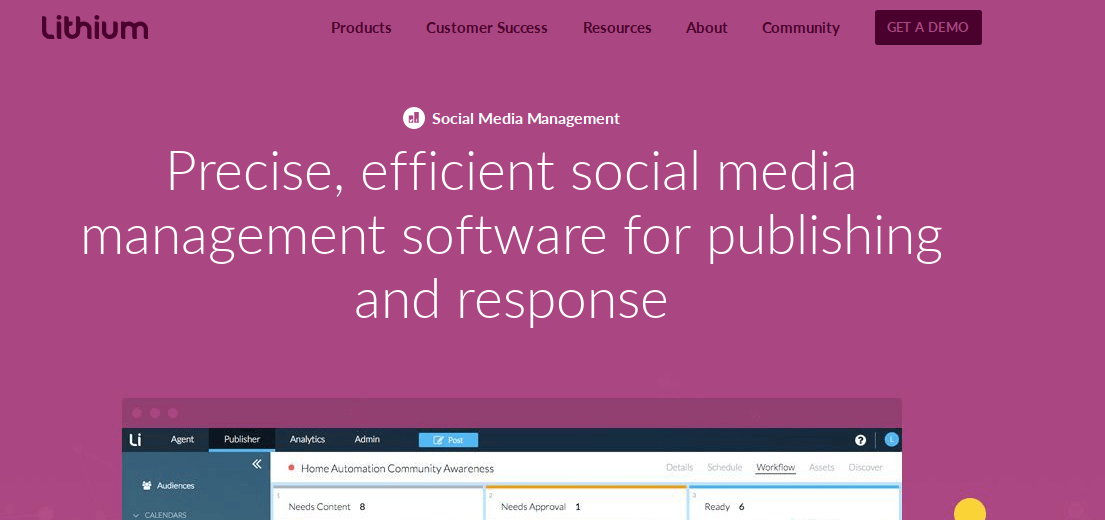1105x520 pixels.
Task: Open the Discover tab
Action: pyautogui.click(x=865, y=467)
